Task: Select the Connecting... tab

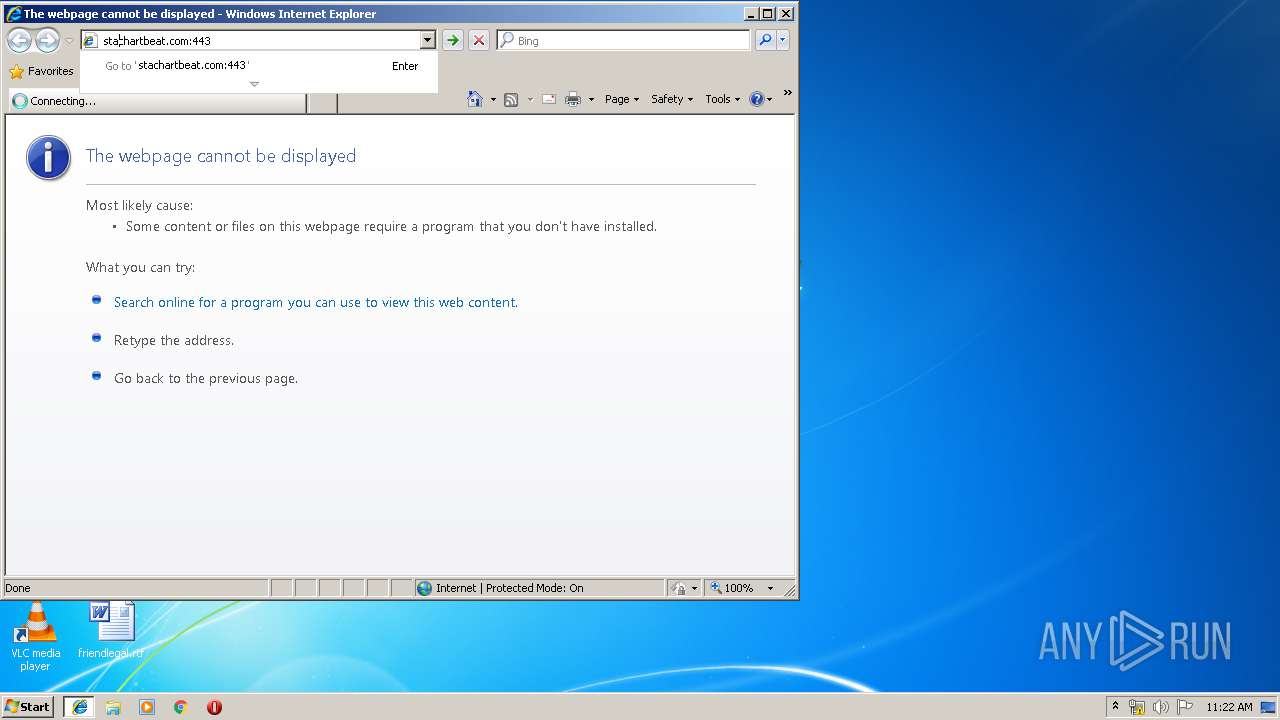Action: (157, 101)
